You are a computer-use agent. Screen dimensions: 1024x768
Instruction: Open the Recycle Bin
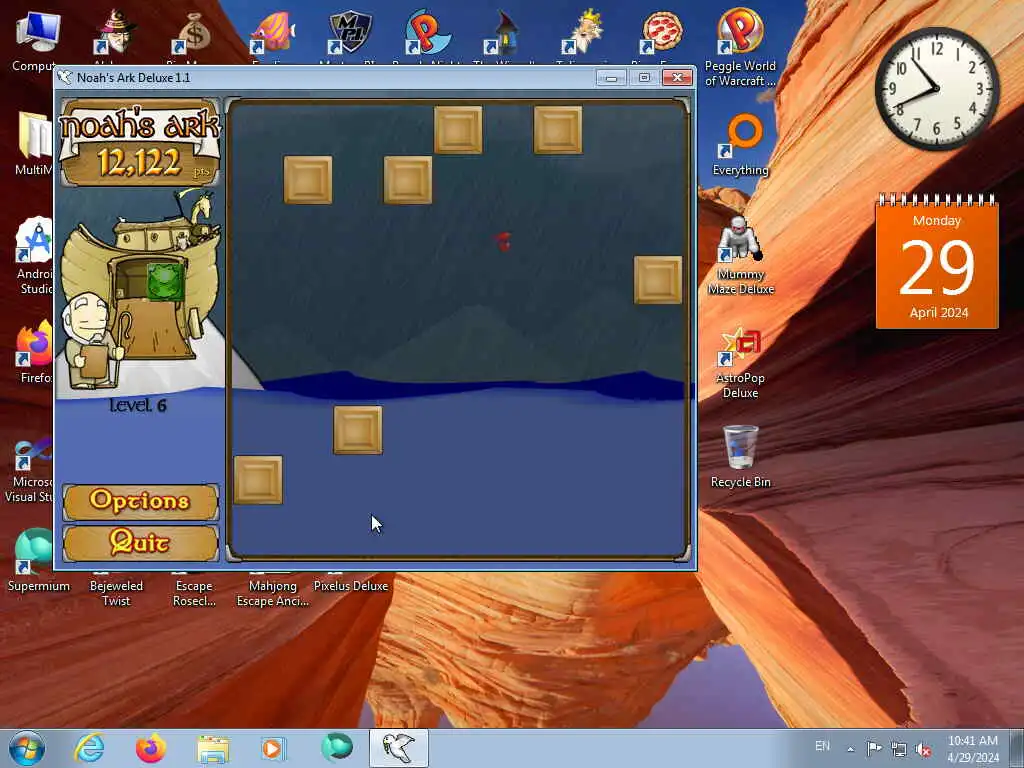741,456
